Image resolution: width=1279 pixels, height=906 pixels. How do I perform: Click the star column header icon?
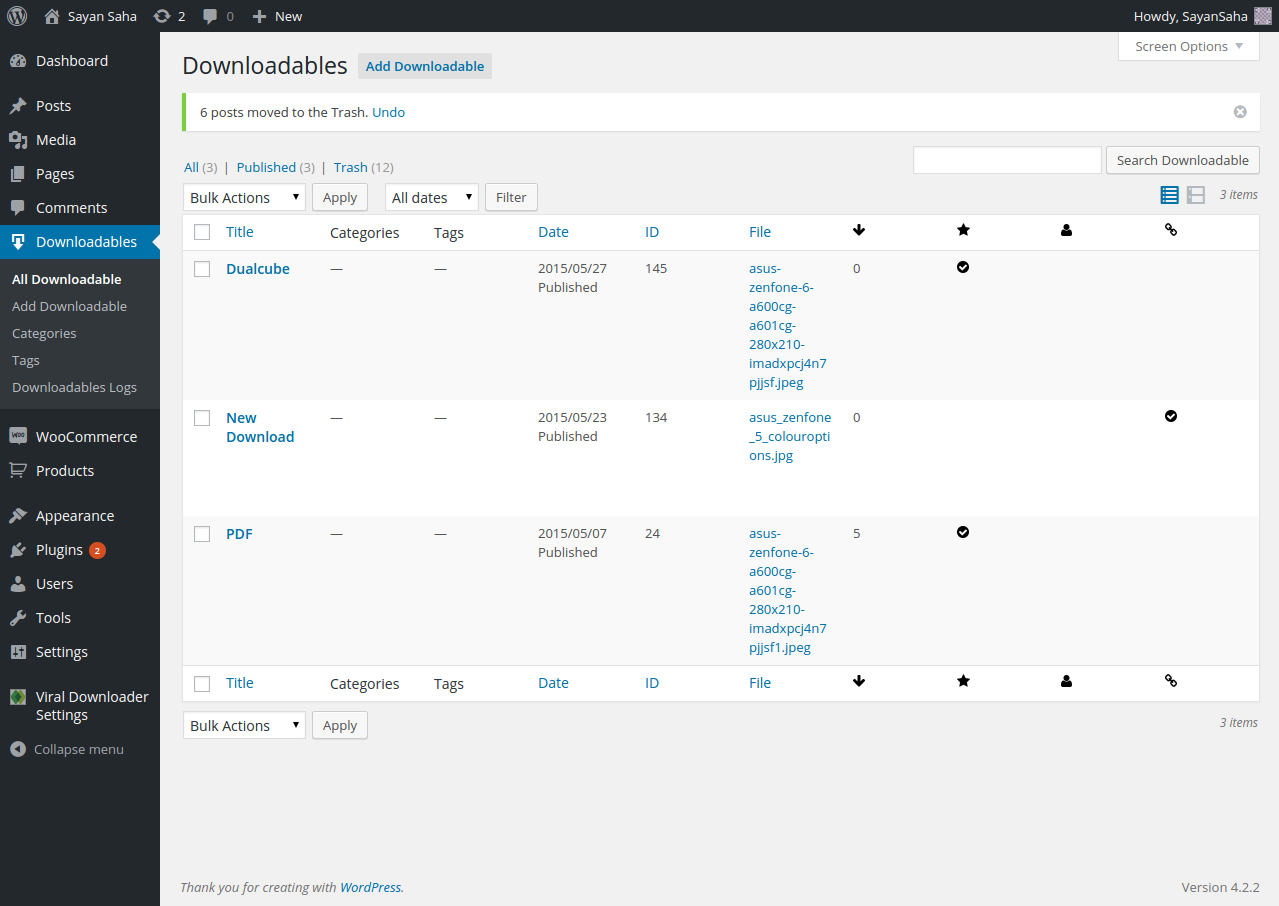(962, 230)
